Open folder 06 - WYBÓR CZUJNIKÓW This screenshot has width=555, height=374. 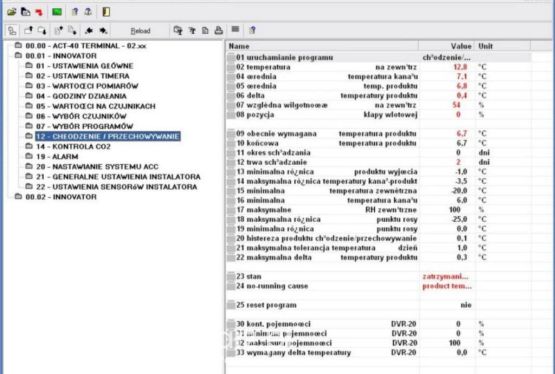(x=81, y=116)
